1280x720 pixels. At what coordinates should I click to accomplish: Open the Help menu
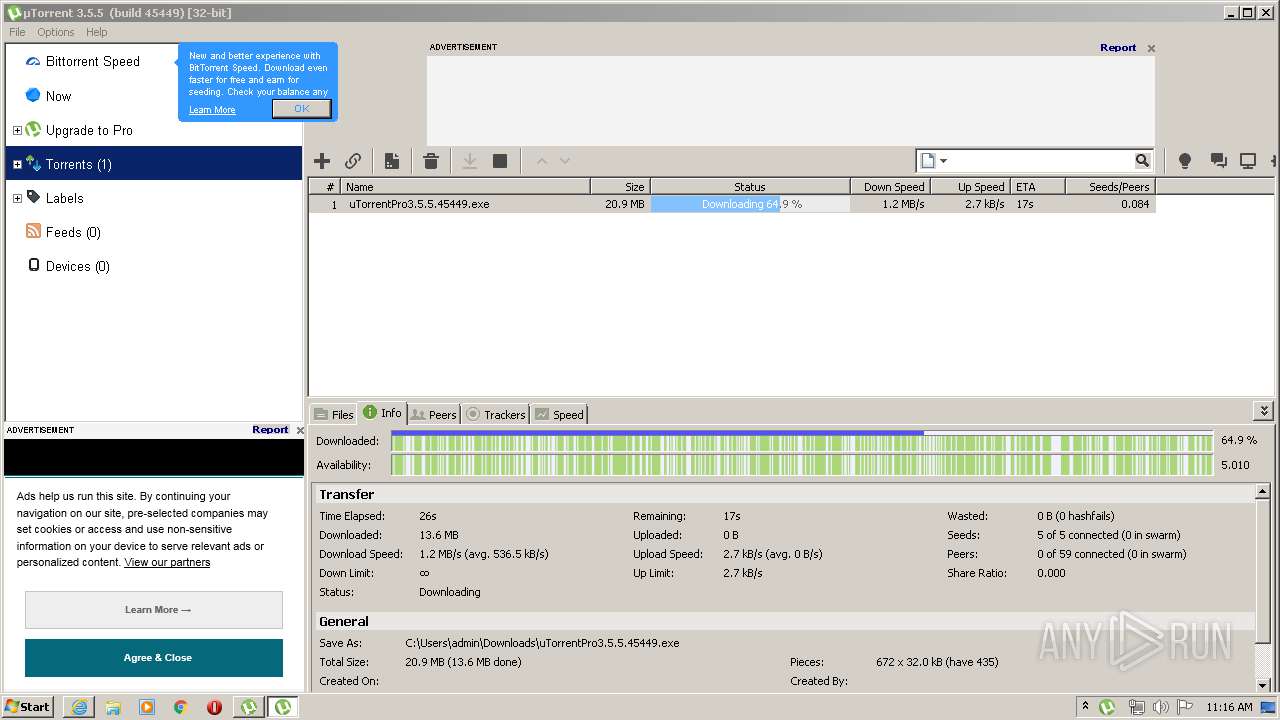tap(96, 32)
